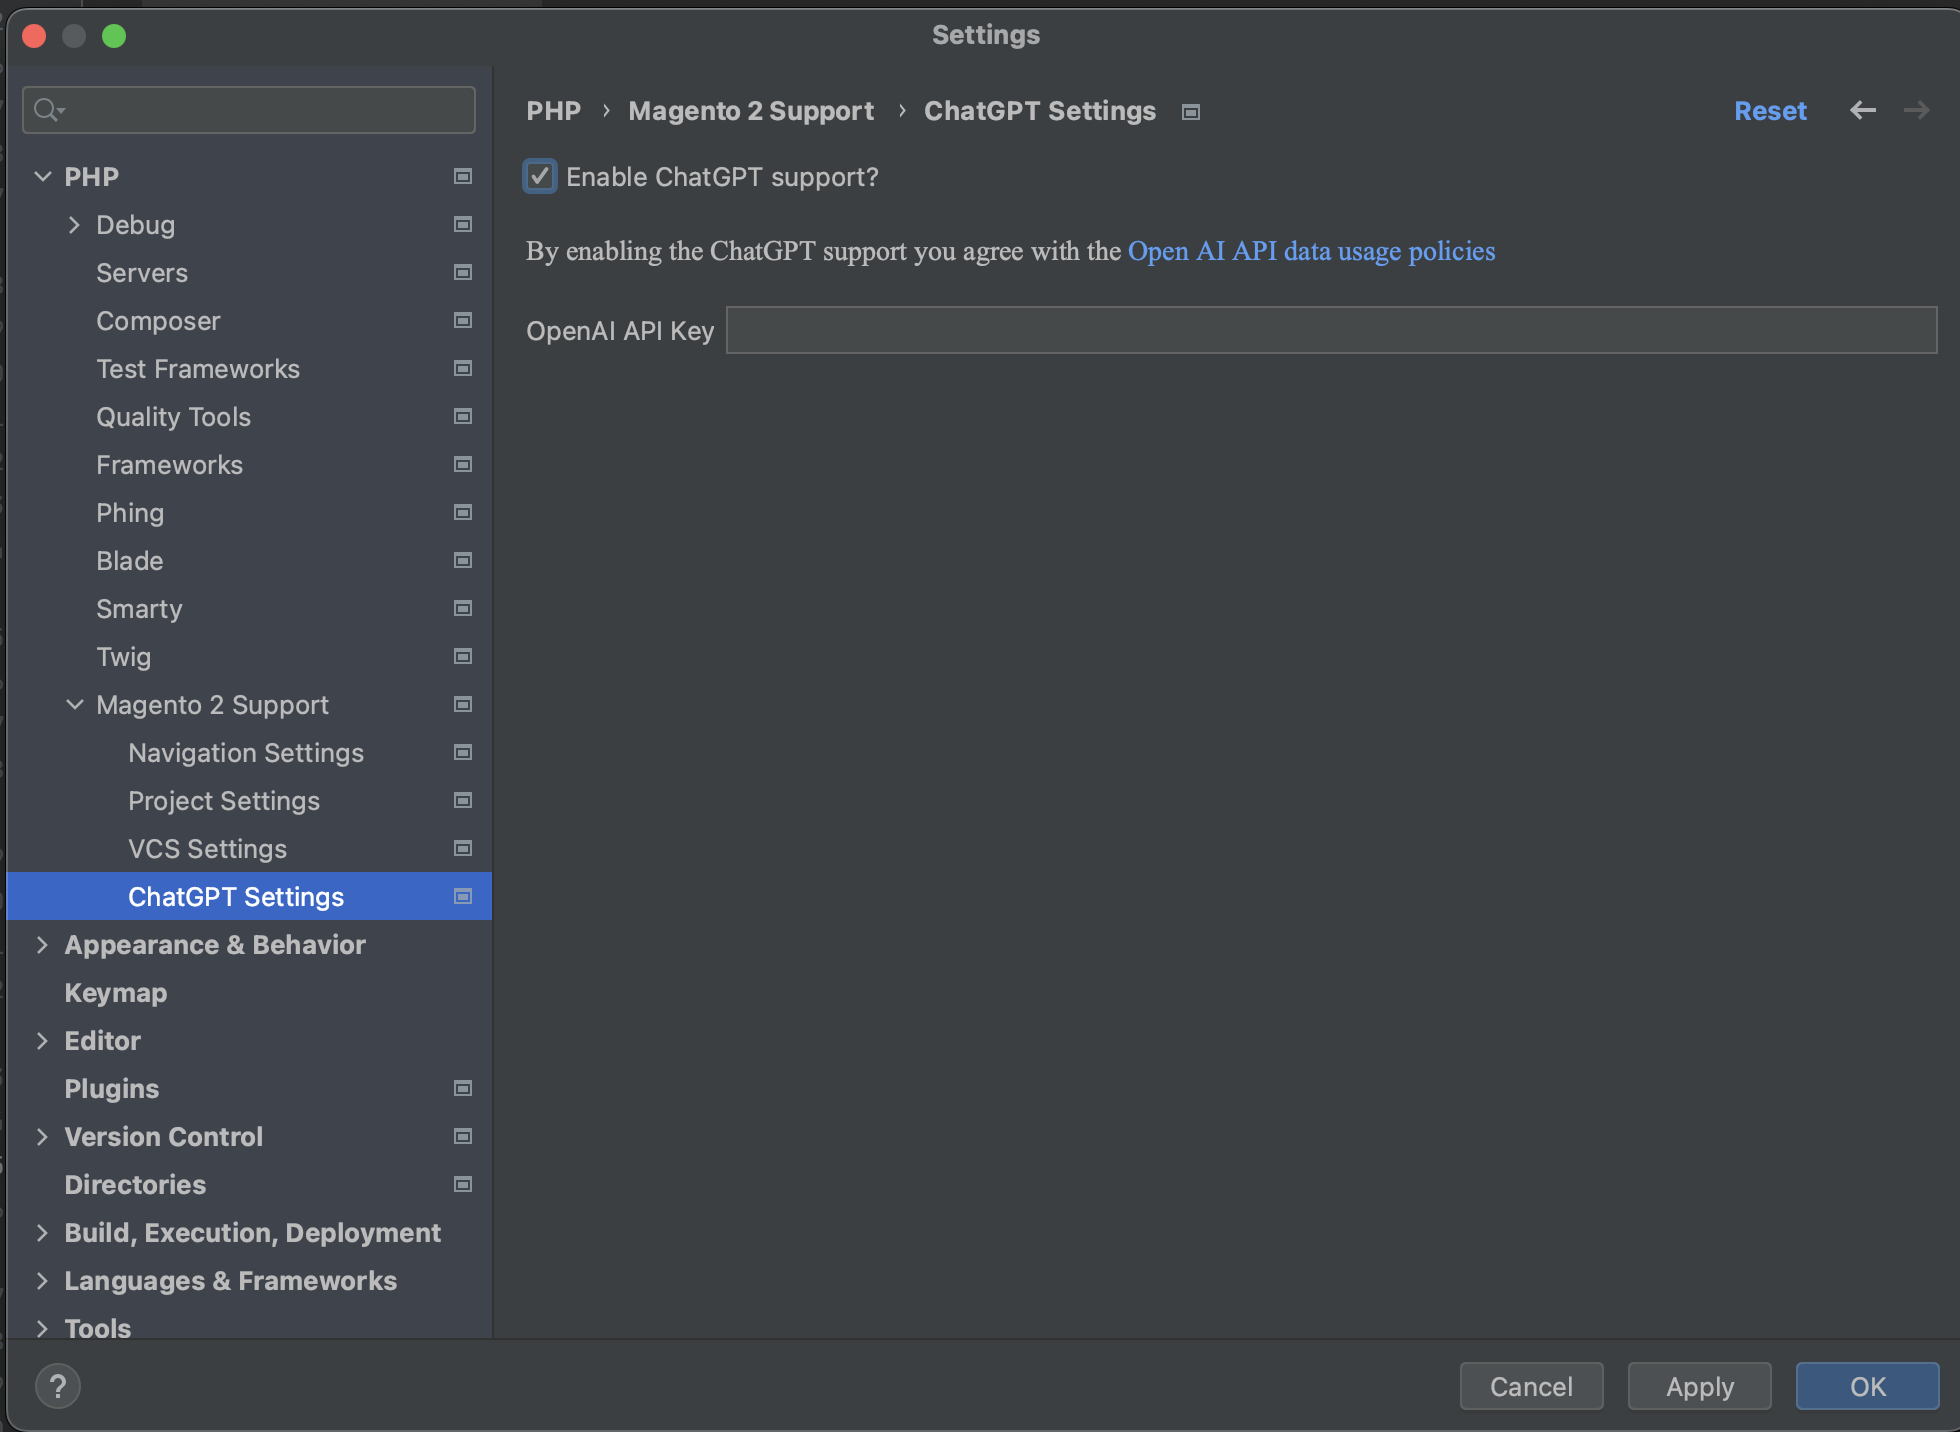Click the project-level icon beside VCS Settings
This screenshot has height=1432, width=1960.
[463, 848]
